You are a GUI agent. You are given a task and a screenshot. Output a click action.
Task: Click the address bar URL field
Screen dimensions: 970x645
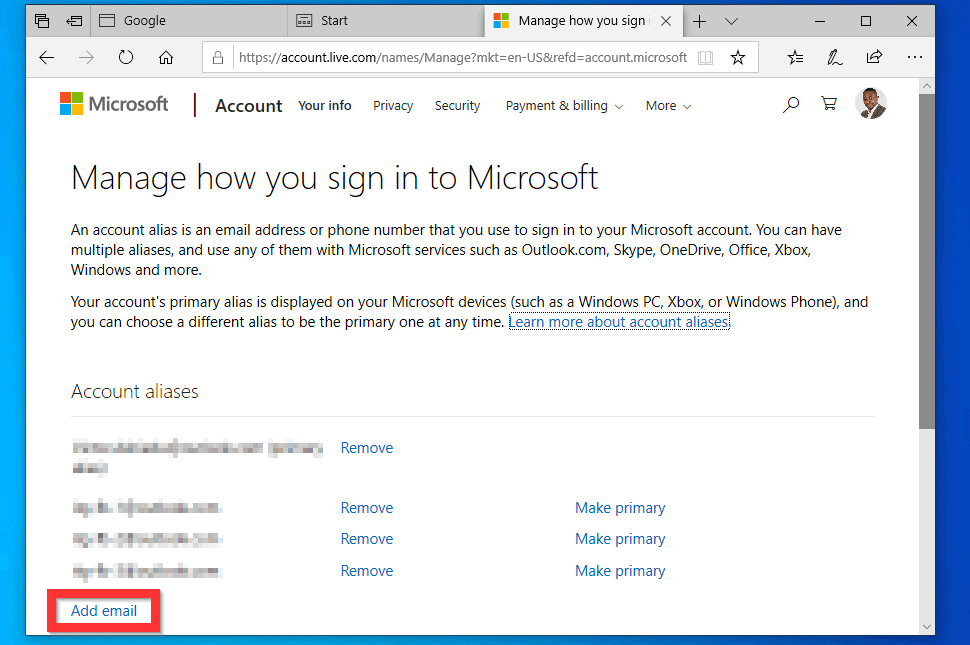pyautogui.click(x=462, y=58)
